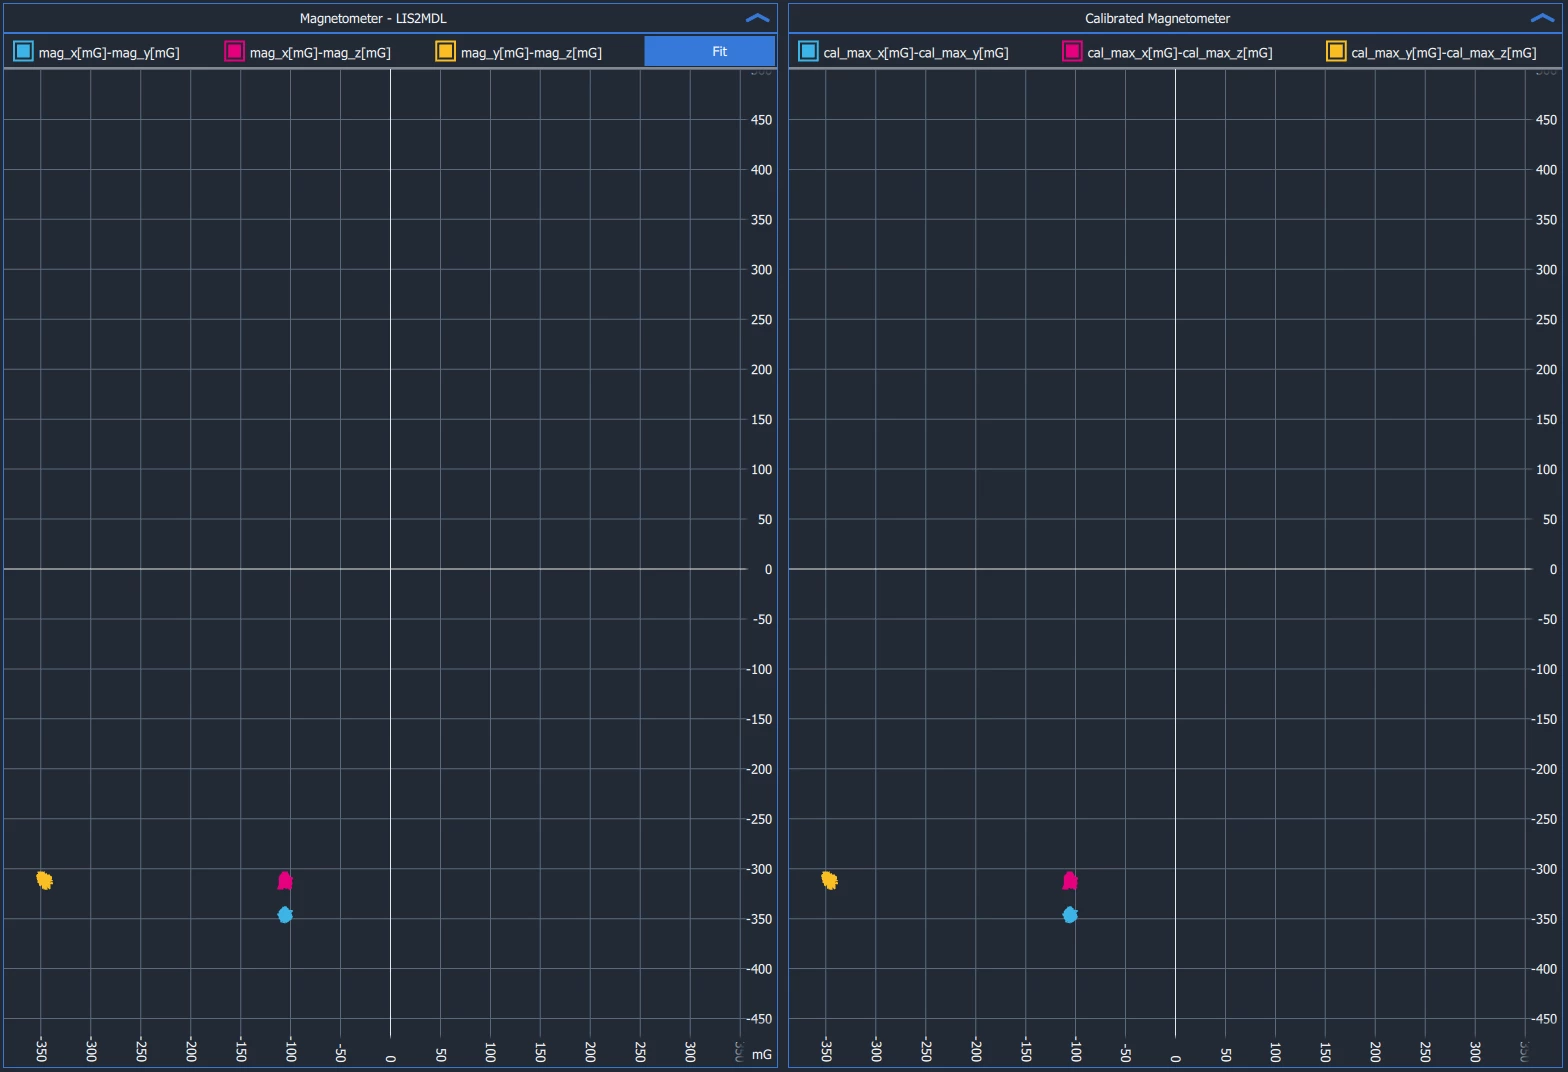Toggle mag_x-mag_y blue series swatch
Viewport: 1568px width, 1072px height.
coord(23,51)
